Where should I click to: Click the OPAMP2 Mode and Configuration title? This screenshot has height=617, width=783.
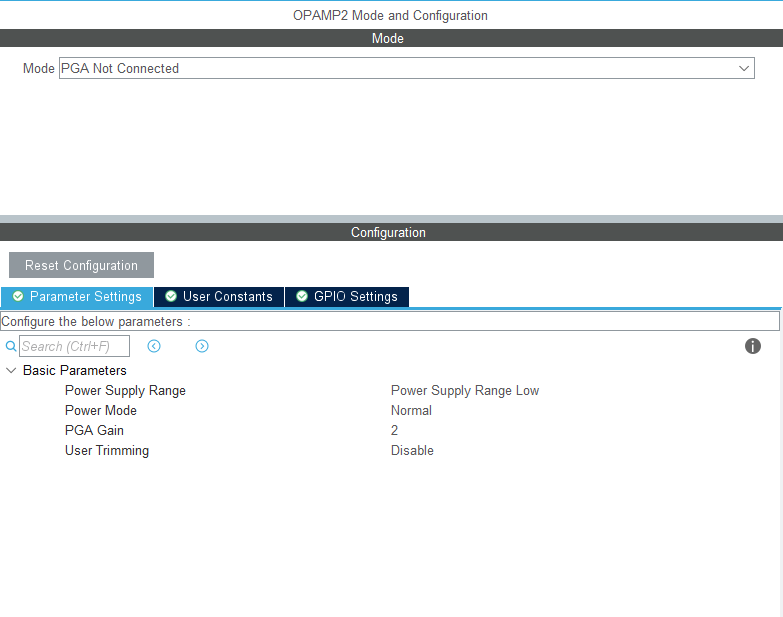[390, 15]
